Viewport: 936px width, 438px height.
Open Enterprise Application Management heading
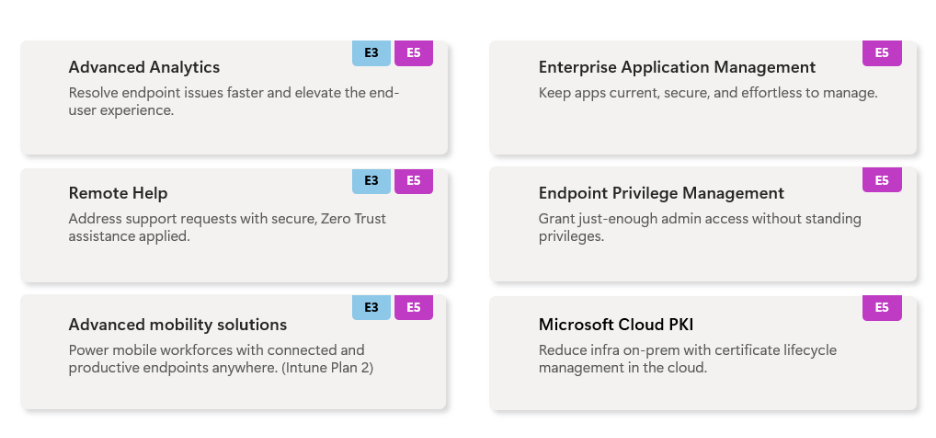click(x=677, y=67)
